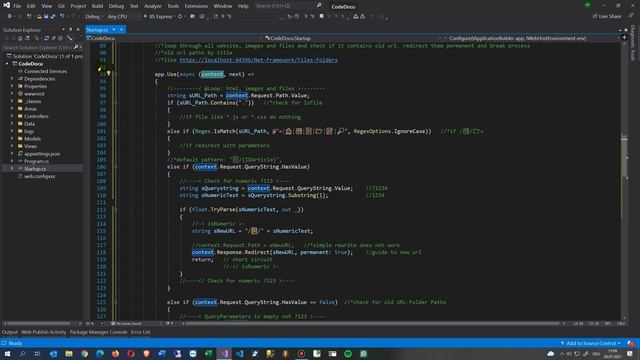Click the Visual Studio logo icon
640x360 pixels.
6,6
